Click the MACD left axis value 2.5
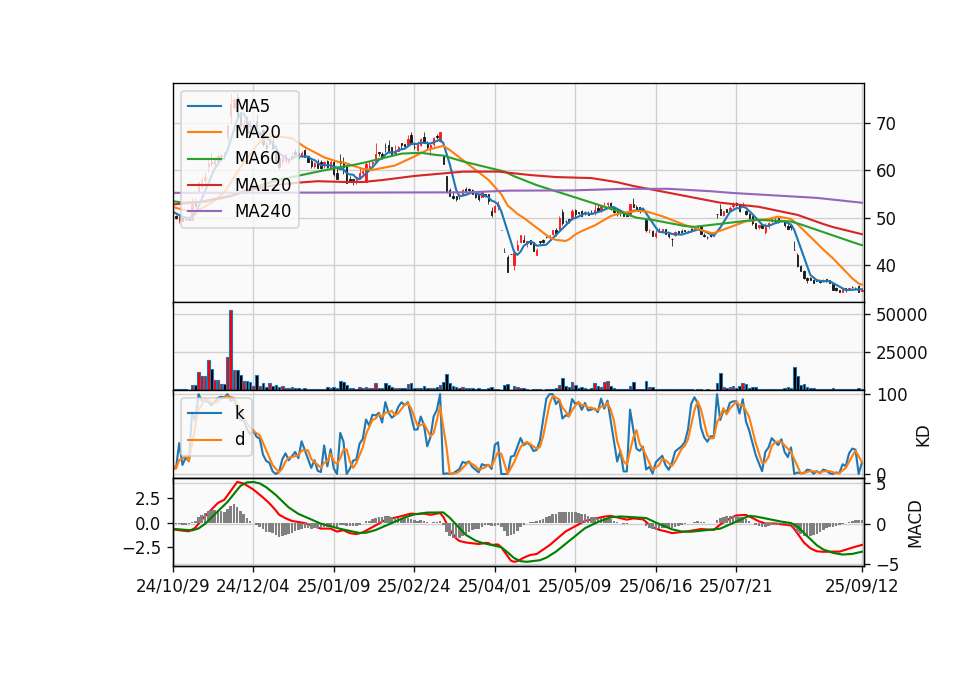The image size is (960, 690). (x=148, y=499)
